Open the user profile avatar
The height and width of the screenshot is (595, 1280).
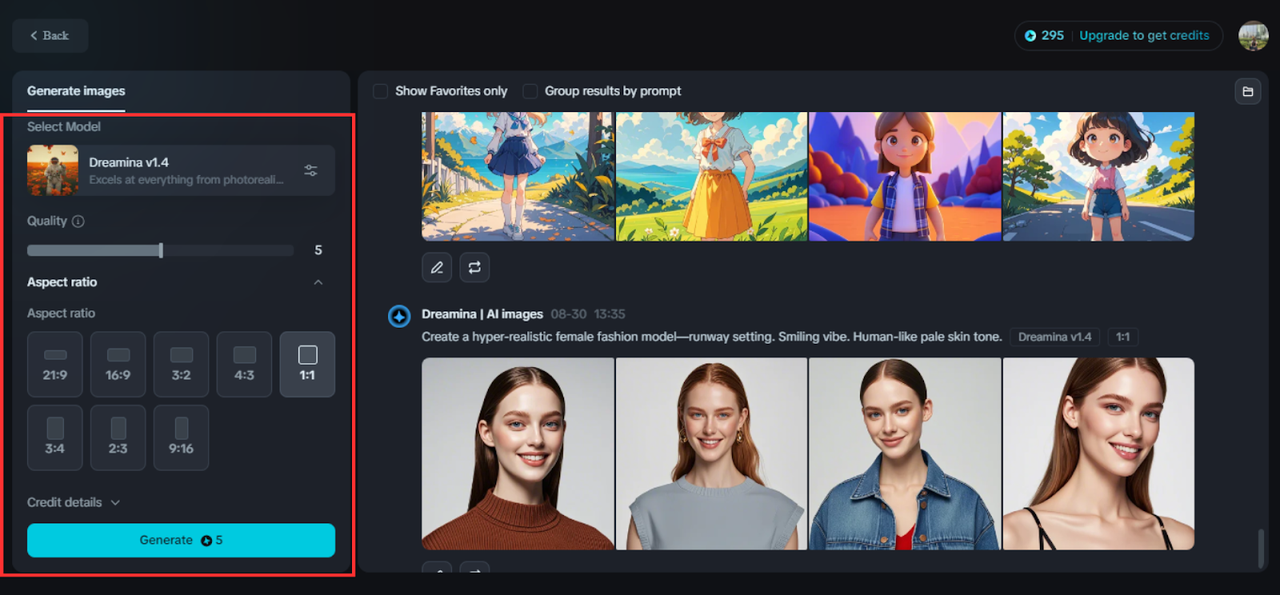pos(1253,35)
